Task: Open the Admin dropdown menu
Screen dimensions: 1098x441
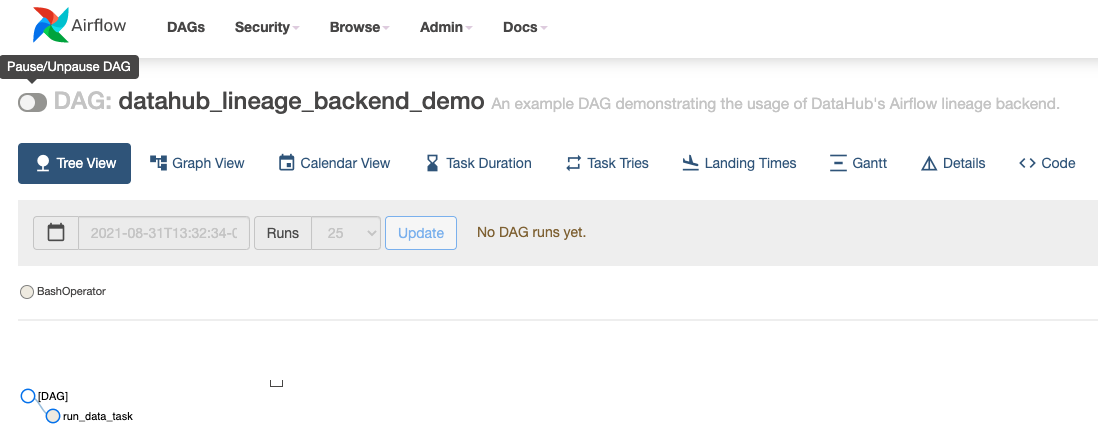Action: click(446, 27)
